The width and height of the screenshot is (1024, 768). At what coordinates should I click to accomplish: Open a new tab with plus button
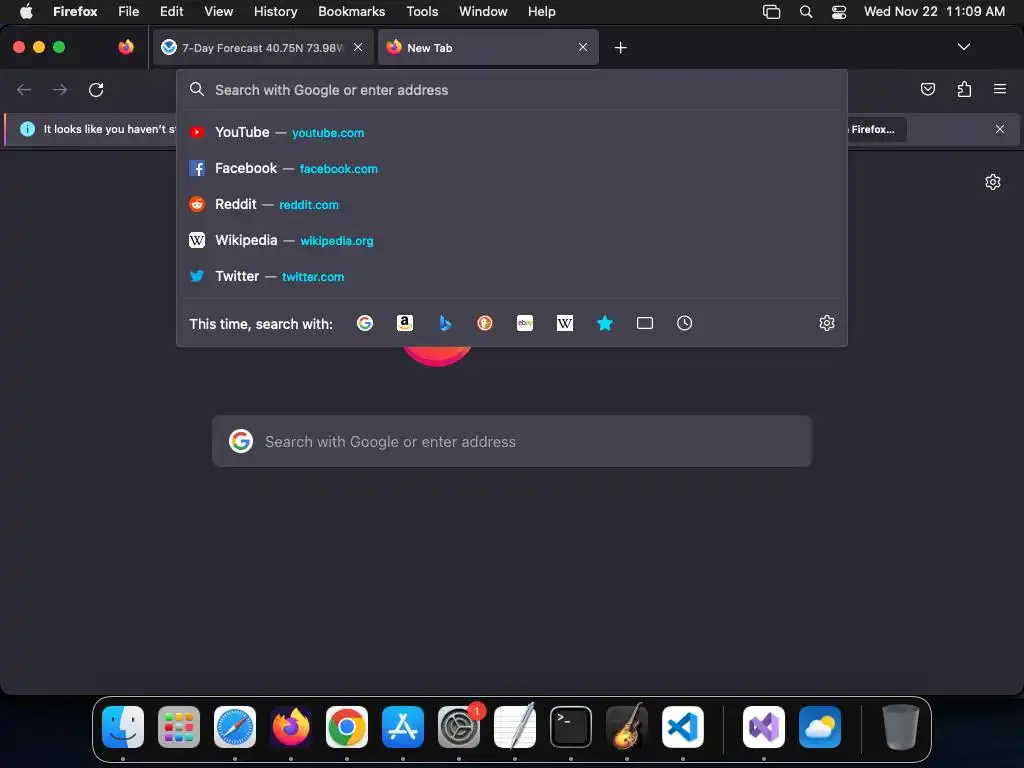620,48
